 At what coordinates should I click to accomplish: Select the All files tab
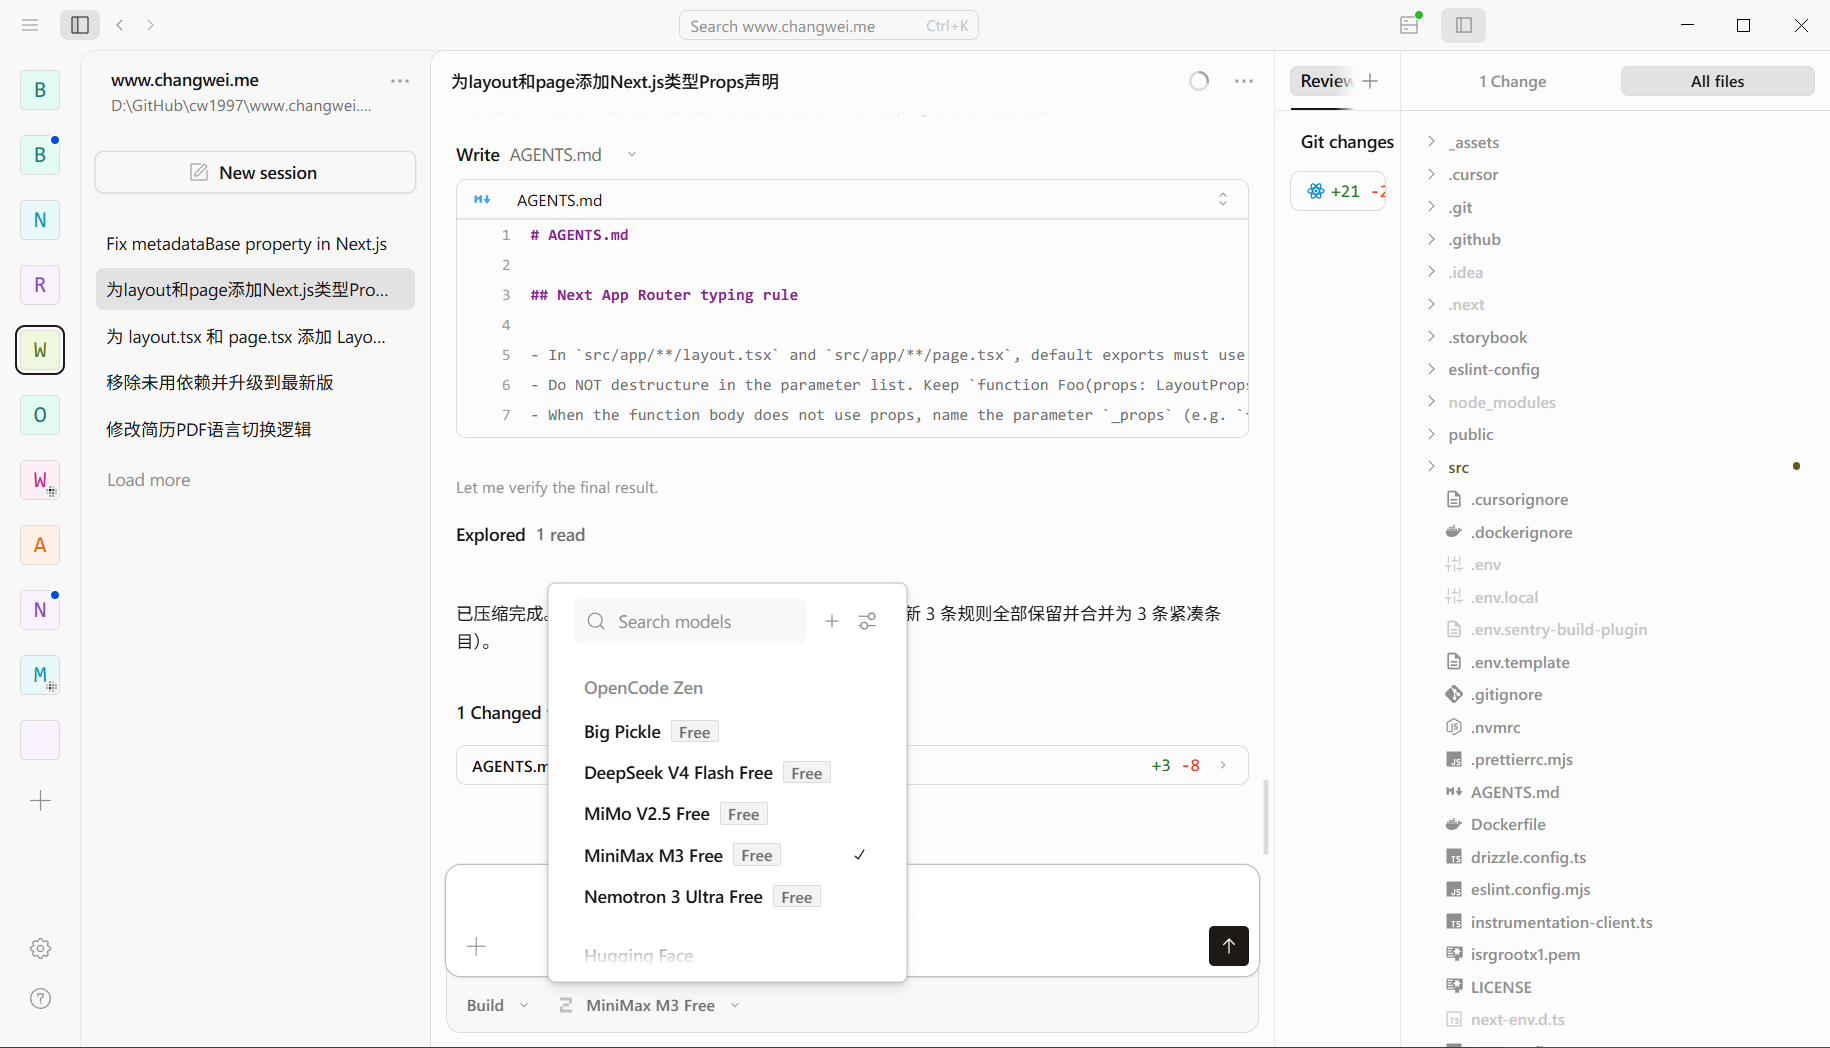pyautogui.click(x=1717, y=81)
